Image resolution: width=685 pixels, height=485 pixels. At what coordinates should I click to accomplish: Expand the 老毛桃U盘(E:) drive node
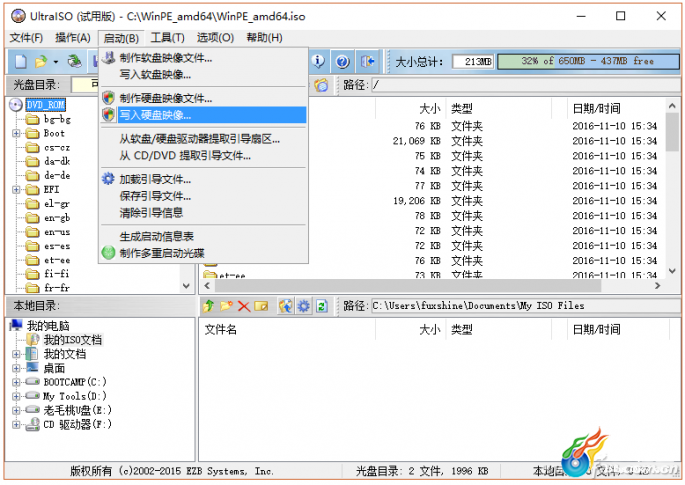[x=16, y=410]
